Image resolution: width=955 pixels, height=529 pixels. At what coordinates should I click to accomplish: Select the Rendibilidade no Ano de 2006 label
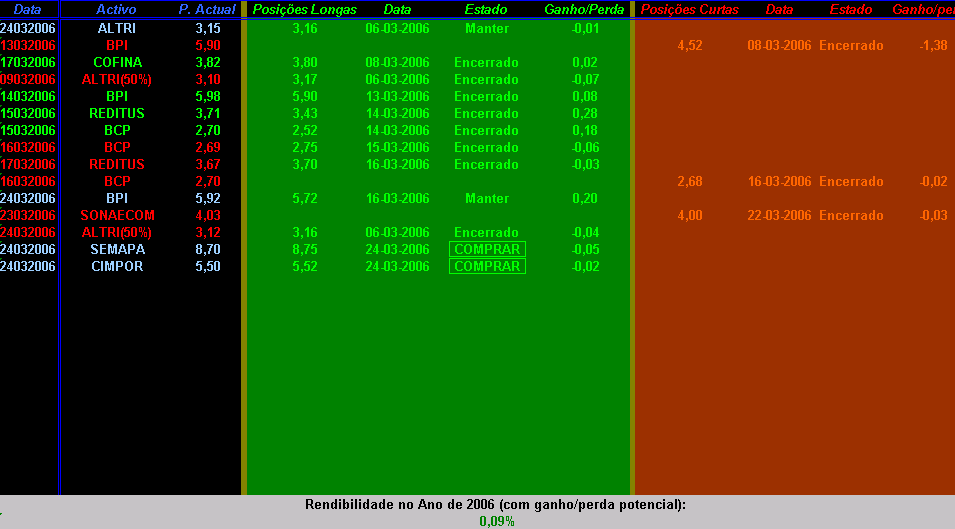[495, 504]
